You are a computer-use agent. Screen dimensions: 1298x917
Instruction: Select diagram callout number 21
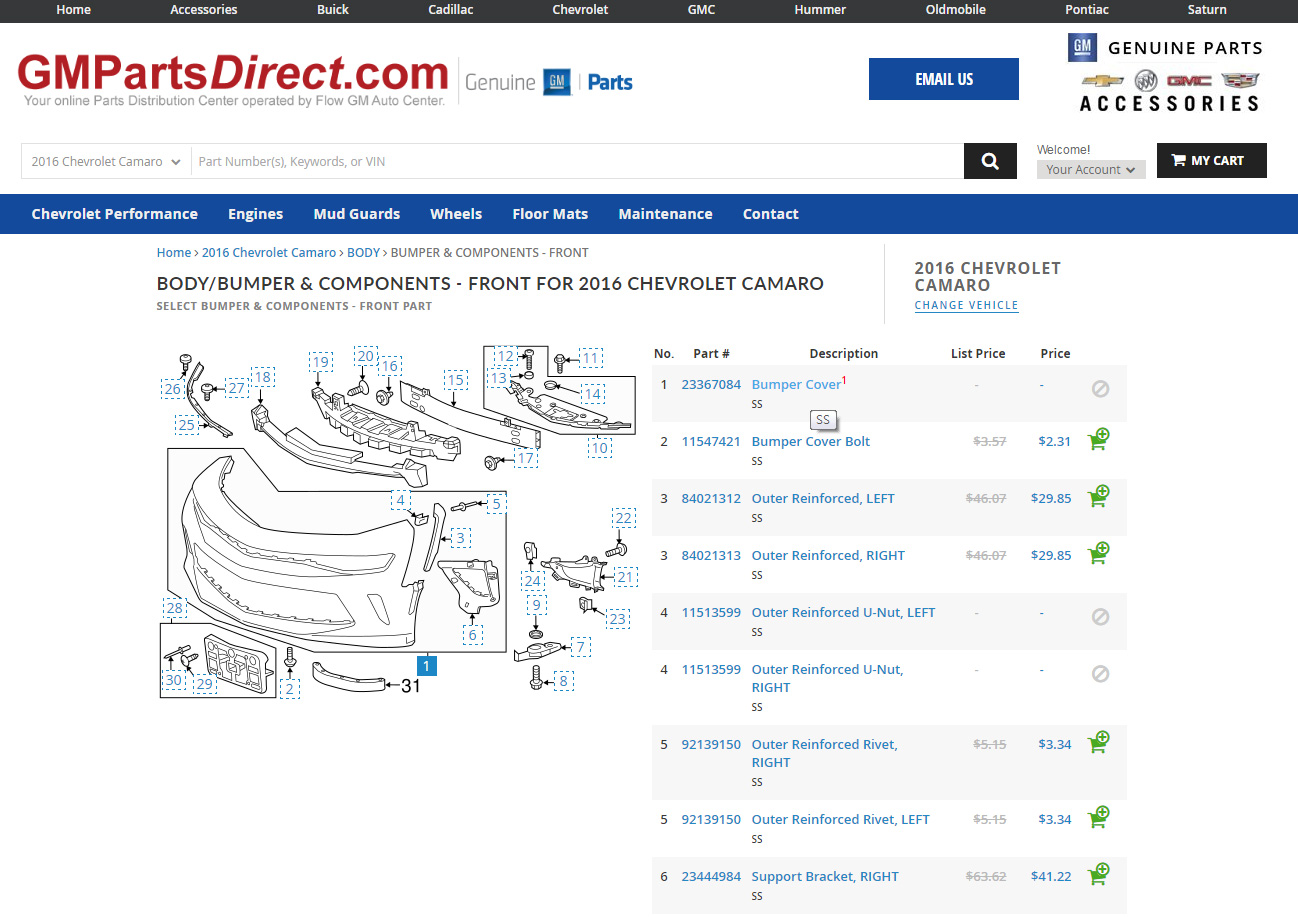point(625,577)
